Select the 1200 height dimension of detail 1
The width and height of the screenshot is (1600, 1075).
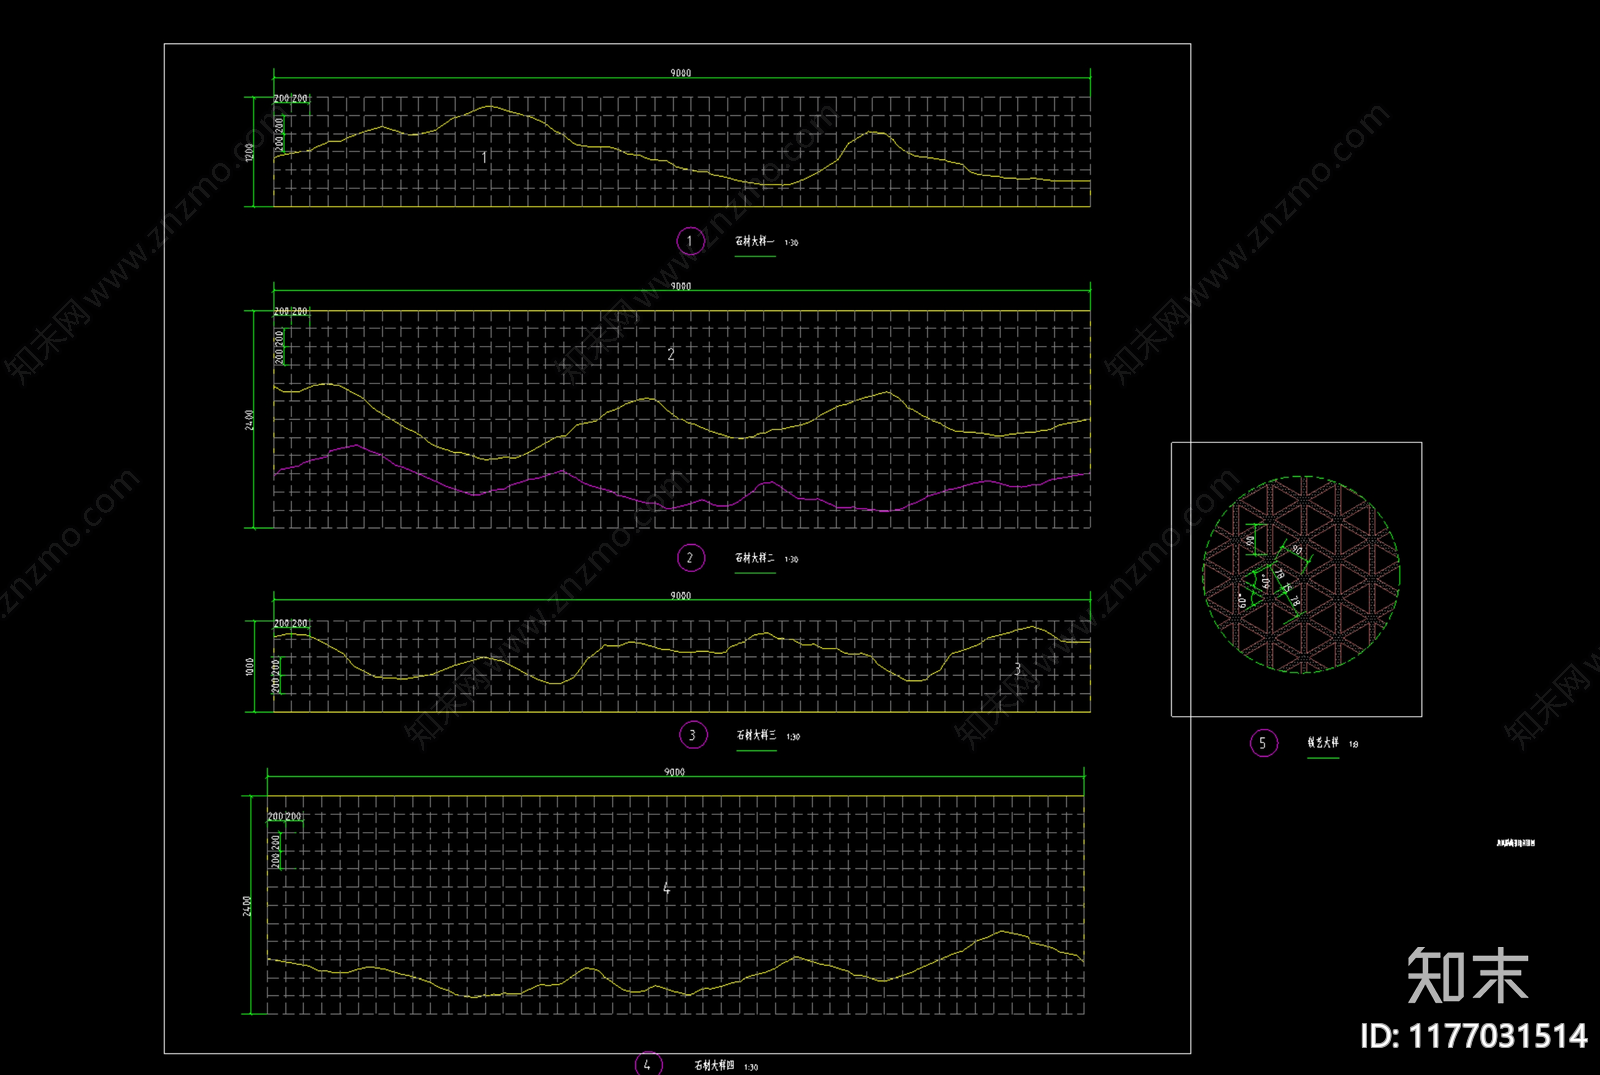(x=250, y=152)
